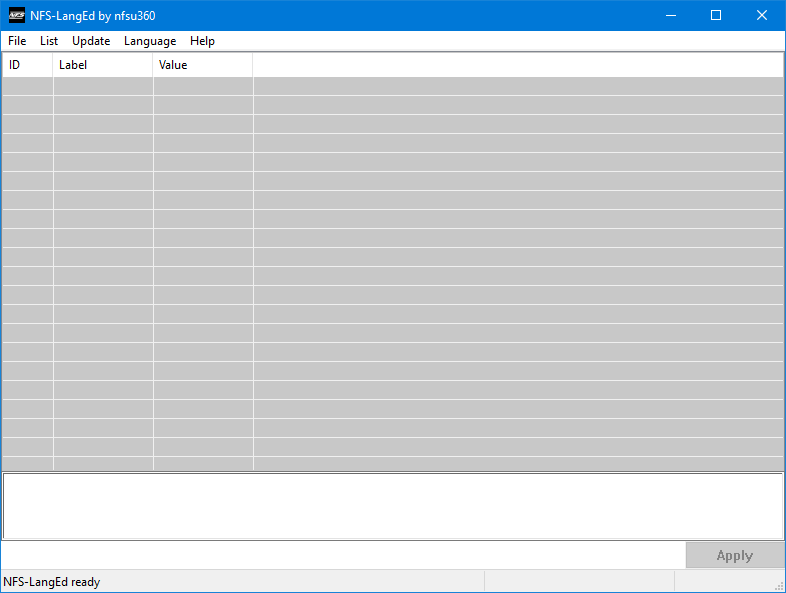This screenshot has height=593, width=786.
Task: Open the File menu
Action: [x=17, y=41]
